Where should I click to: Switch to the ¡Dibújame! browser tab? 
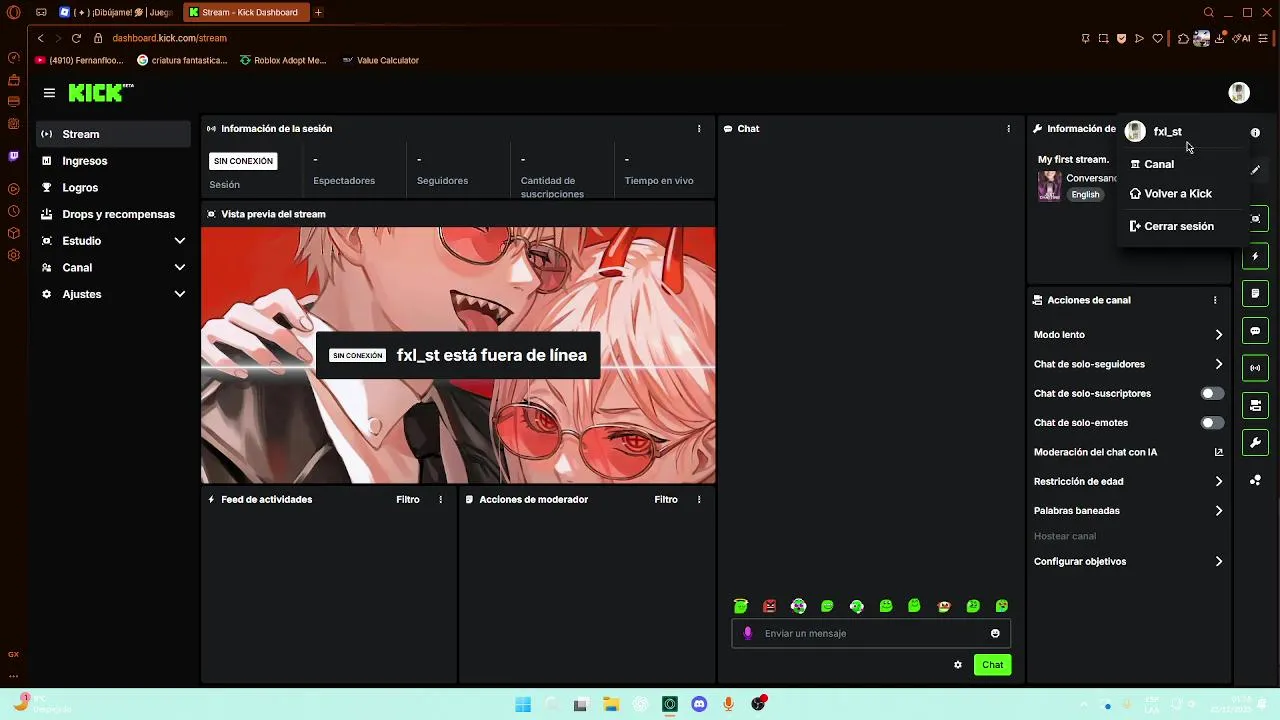point(117,13)
